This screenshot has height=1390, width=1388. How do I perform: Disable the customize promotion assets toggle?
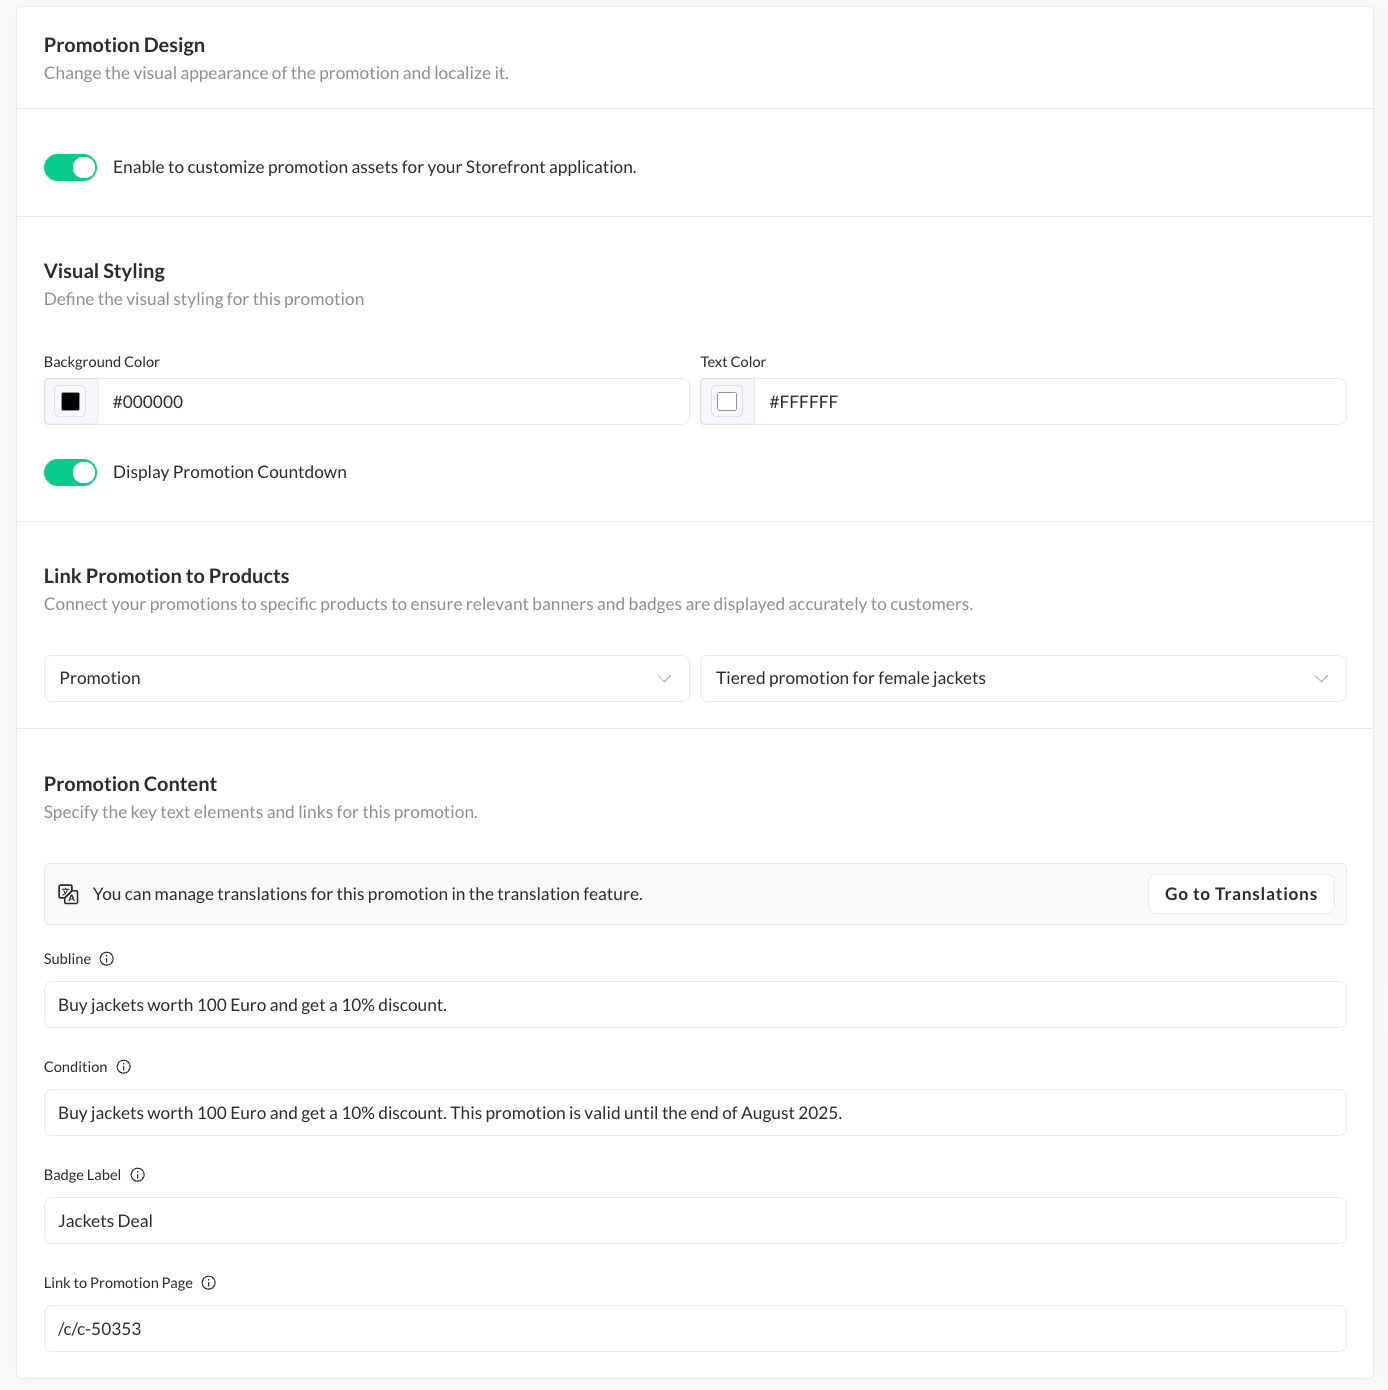coord(70,167)
